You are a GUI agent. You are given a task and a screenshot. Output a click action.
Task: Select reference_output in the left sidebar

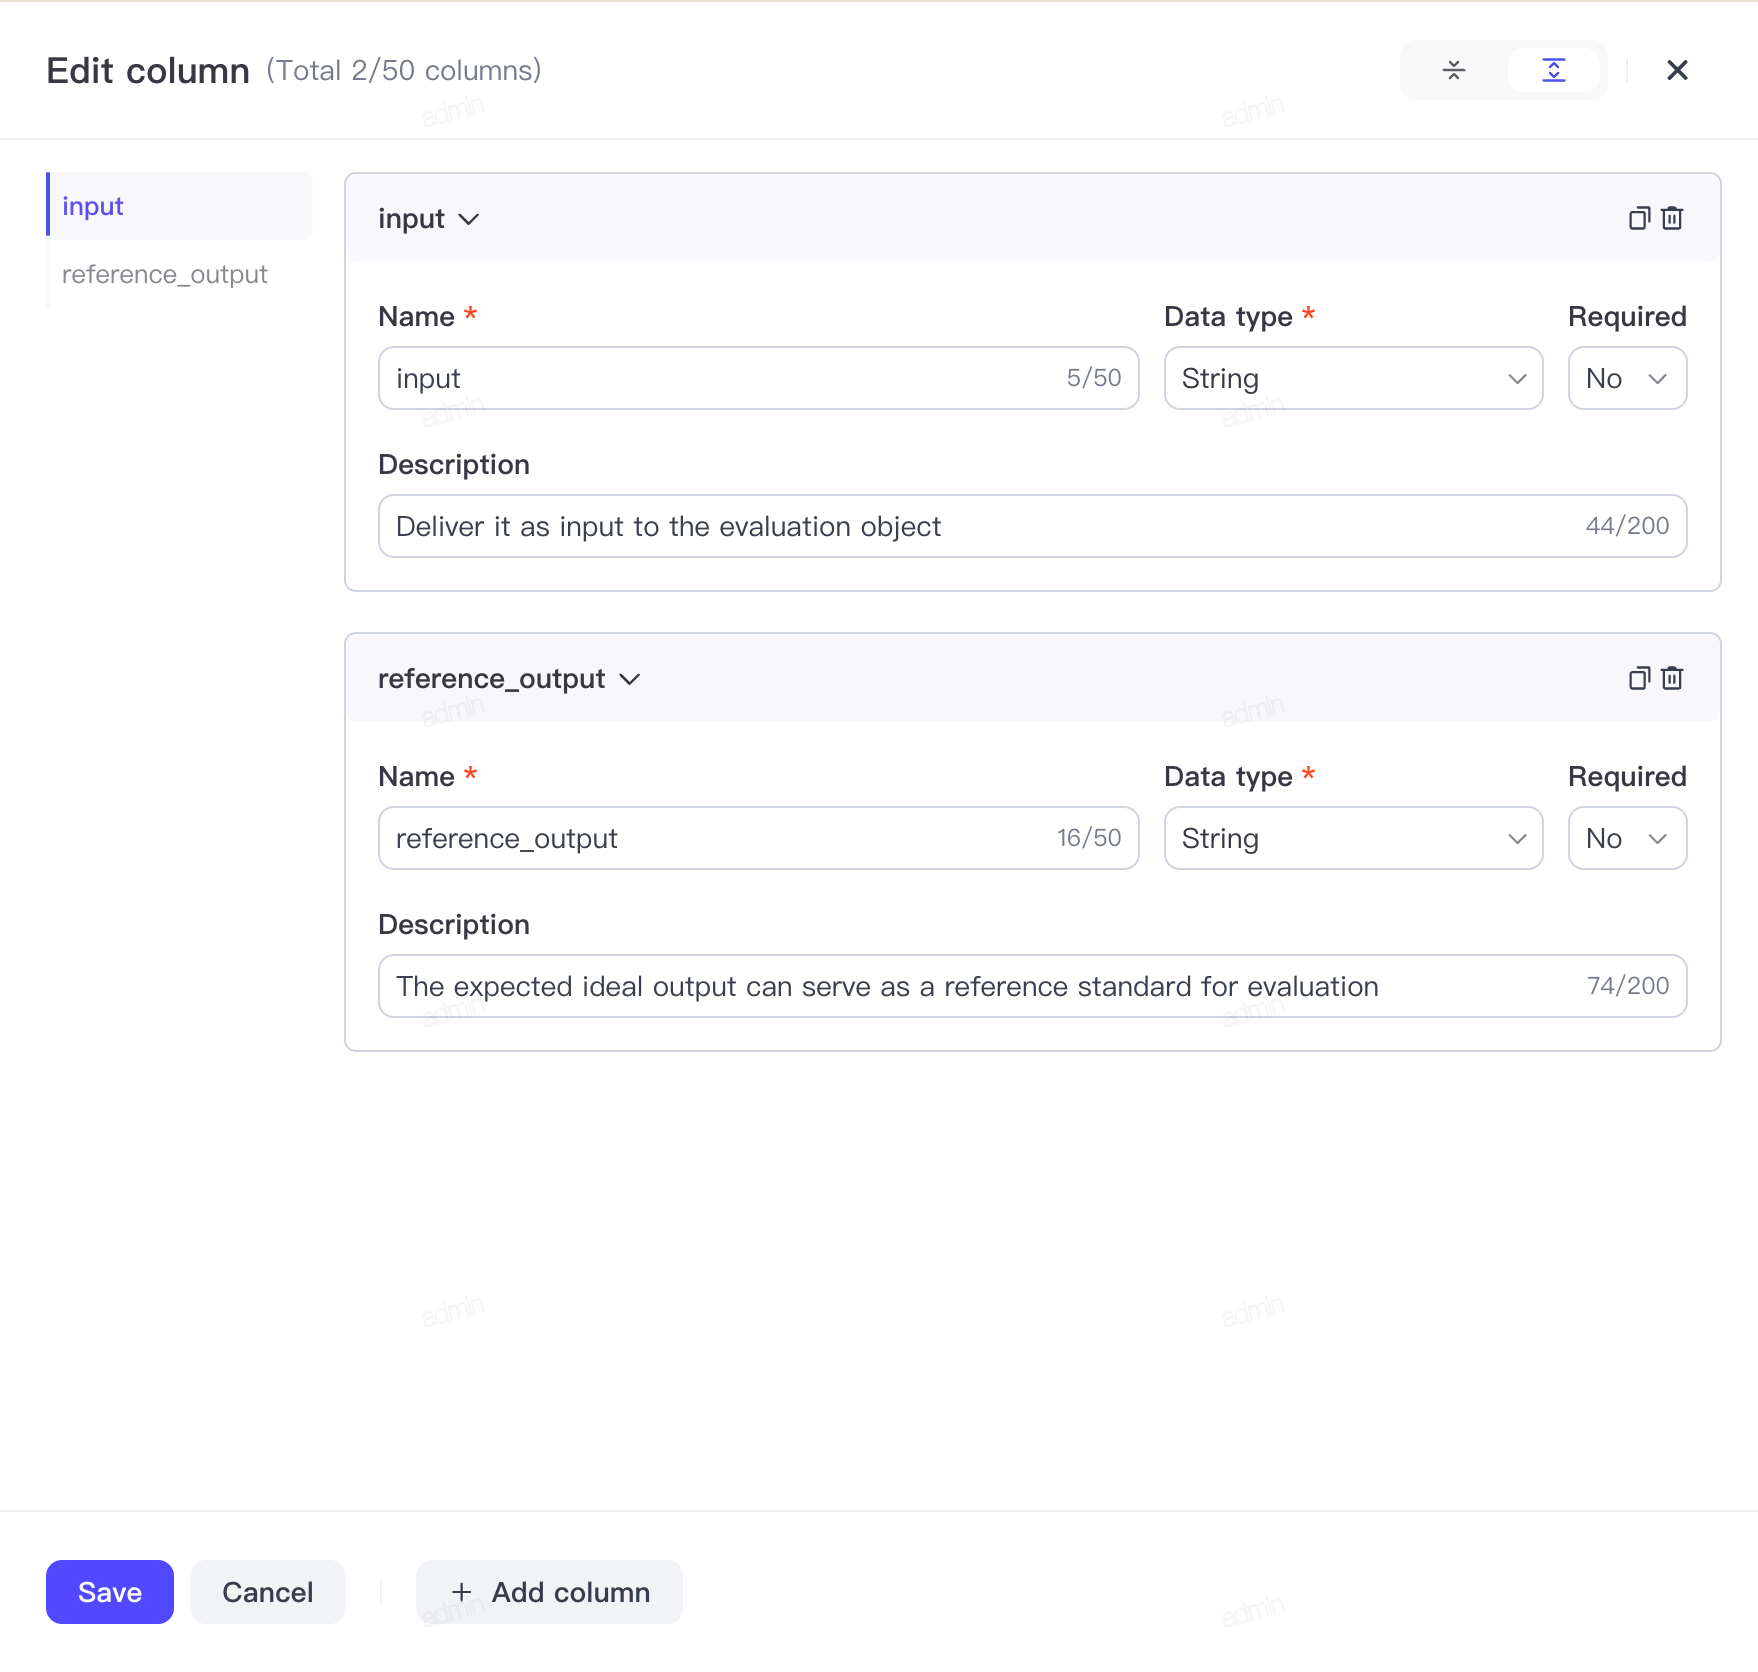(x=180, y=274)
